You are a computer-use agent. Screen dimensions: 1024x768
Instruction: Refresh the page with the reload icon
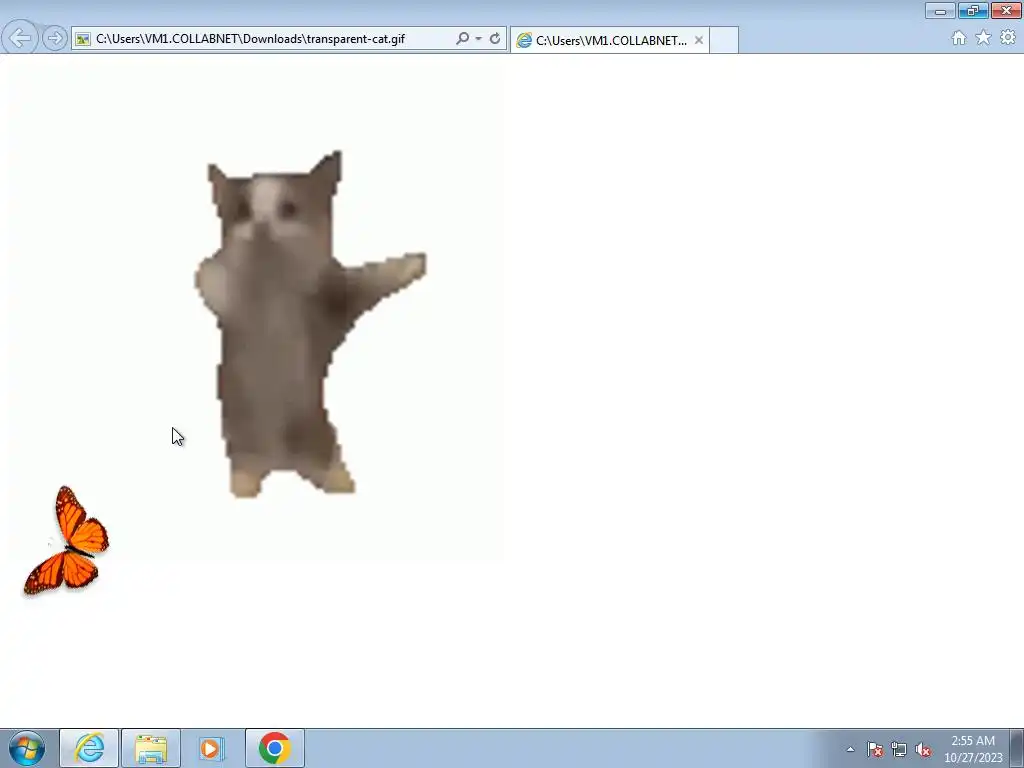(x=495, y=39)
